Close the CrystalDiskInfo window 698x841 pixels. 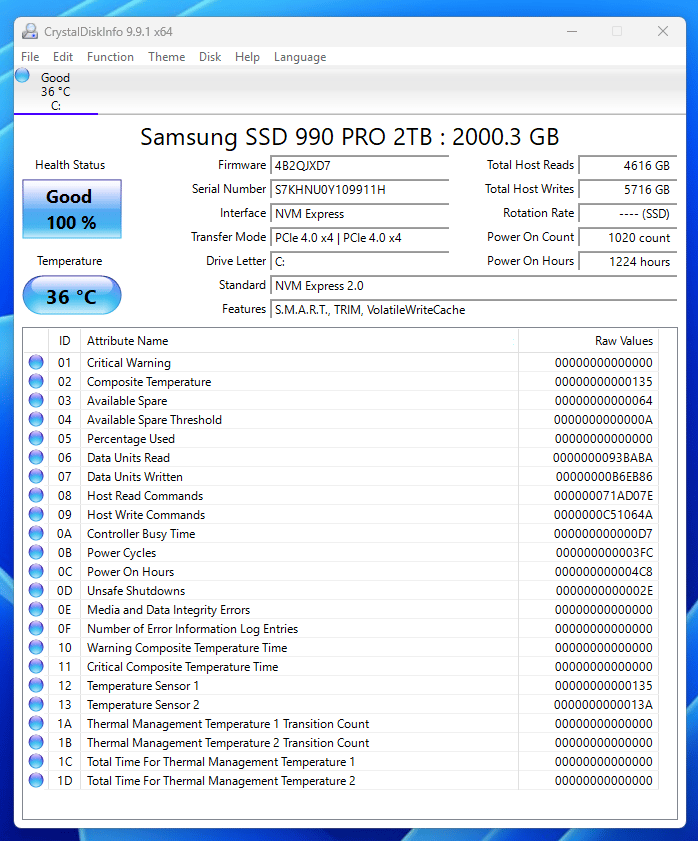coord(663,31)
